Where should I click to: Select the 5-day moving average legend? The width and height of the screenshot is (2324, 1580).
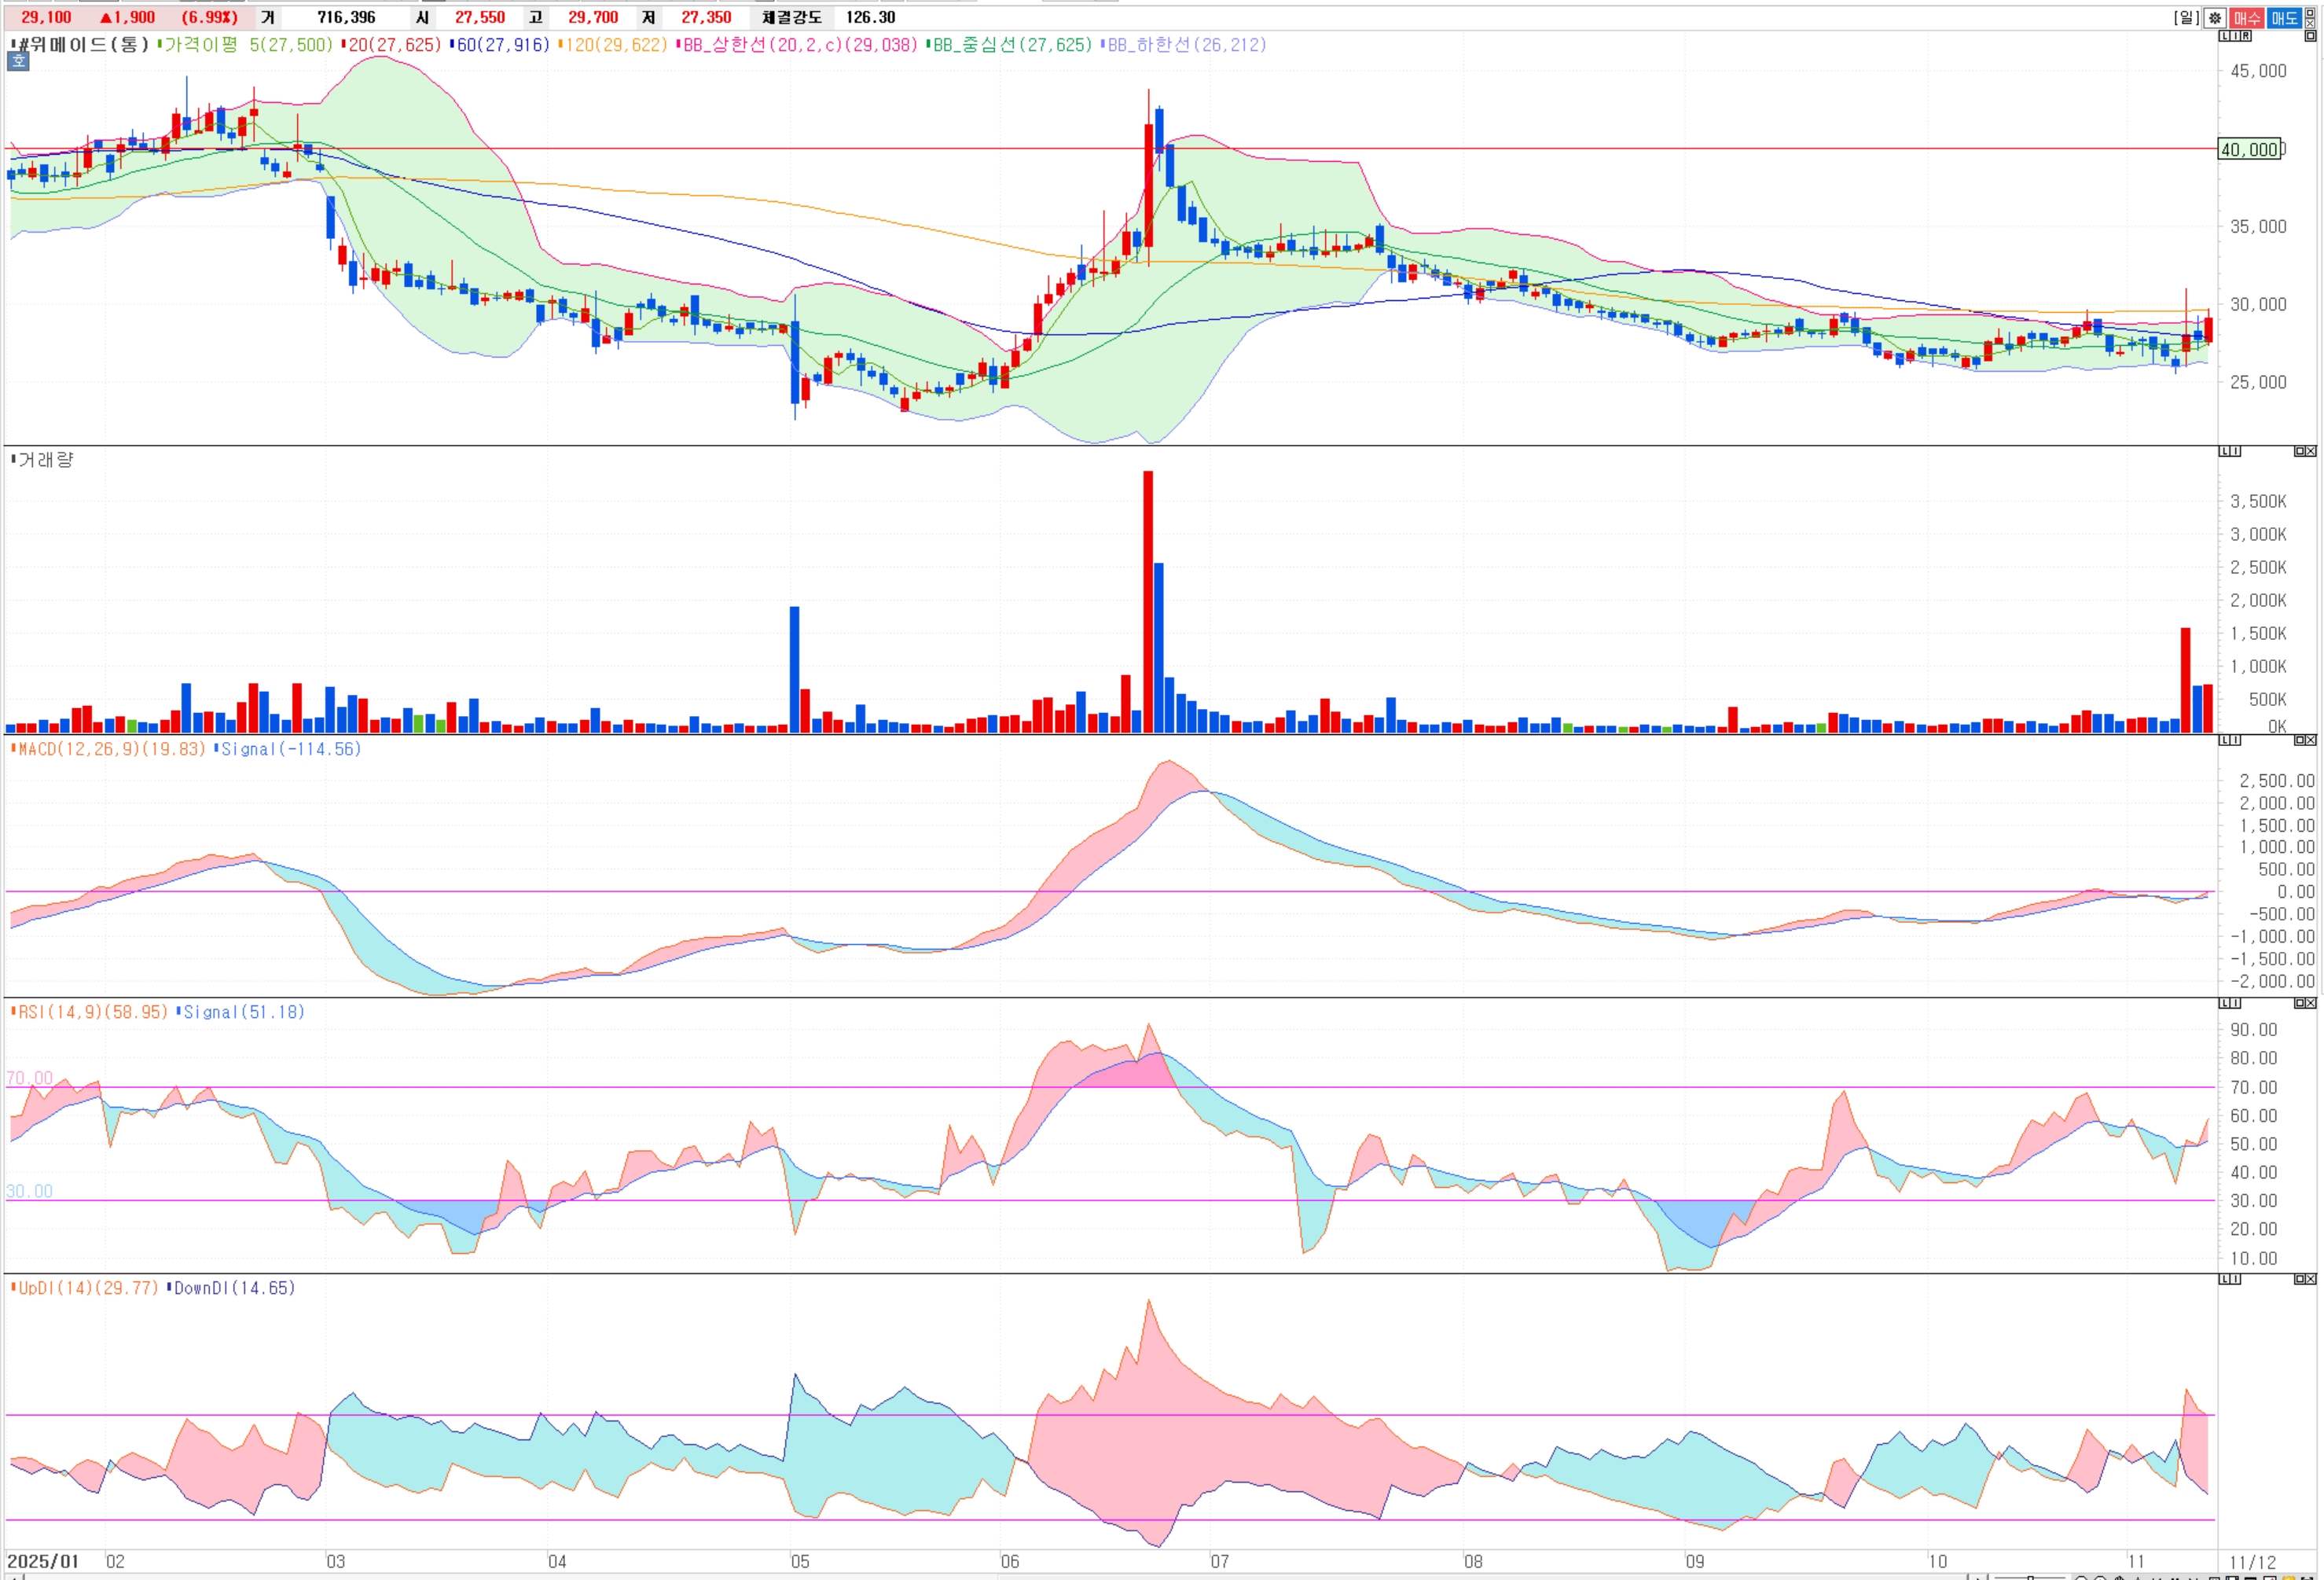click(245, 45)
